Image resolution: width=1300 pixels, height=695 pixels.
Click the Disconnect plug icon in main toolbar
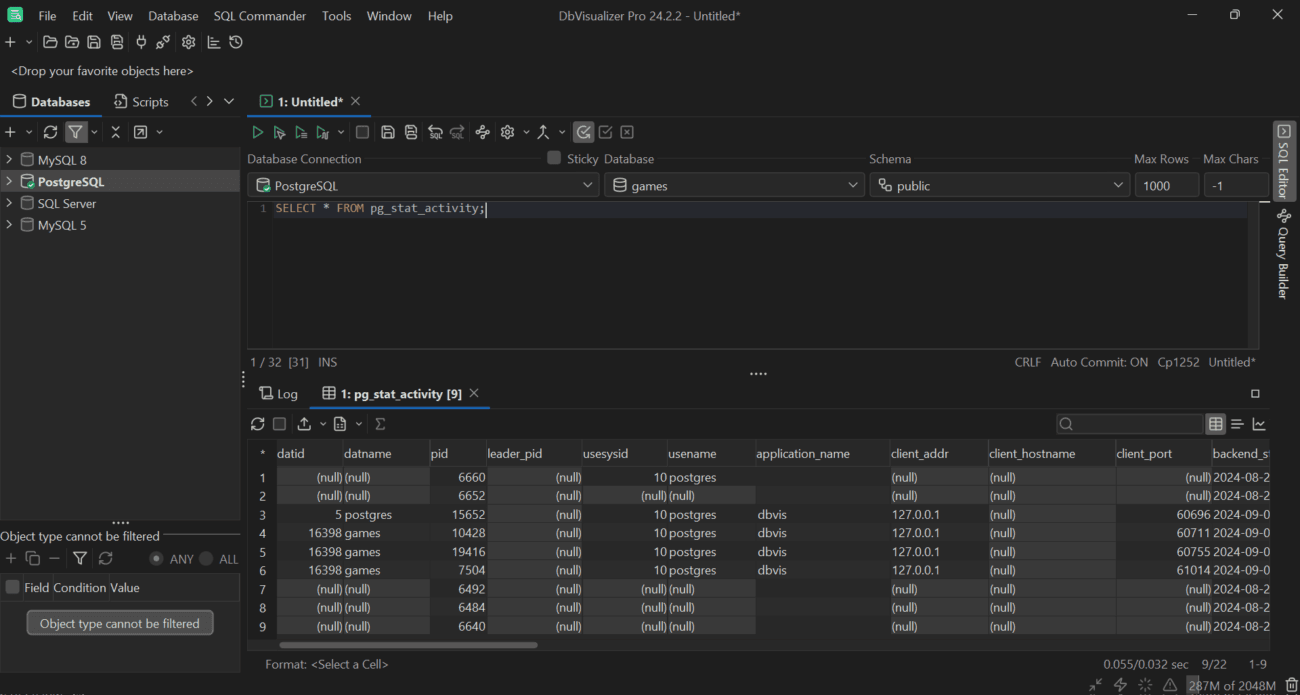click(163, 42)
